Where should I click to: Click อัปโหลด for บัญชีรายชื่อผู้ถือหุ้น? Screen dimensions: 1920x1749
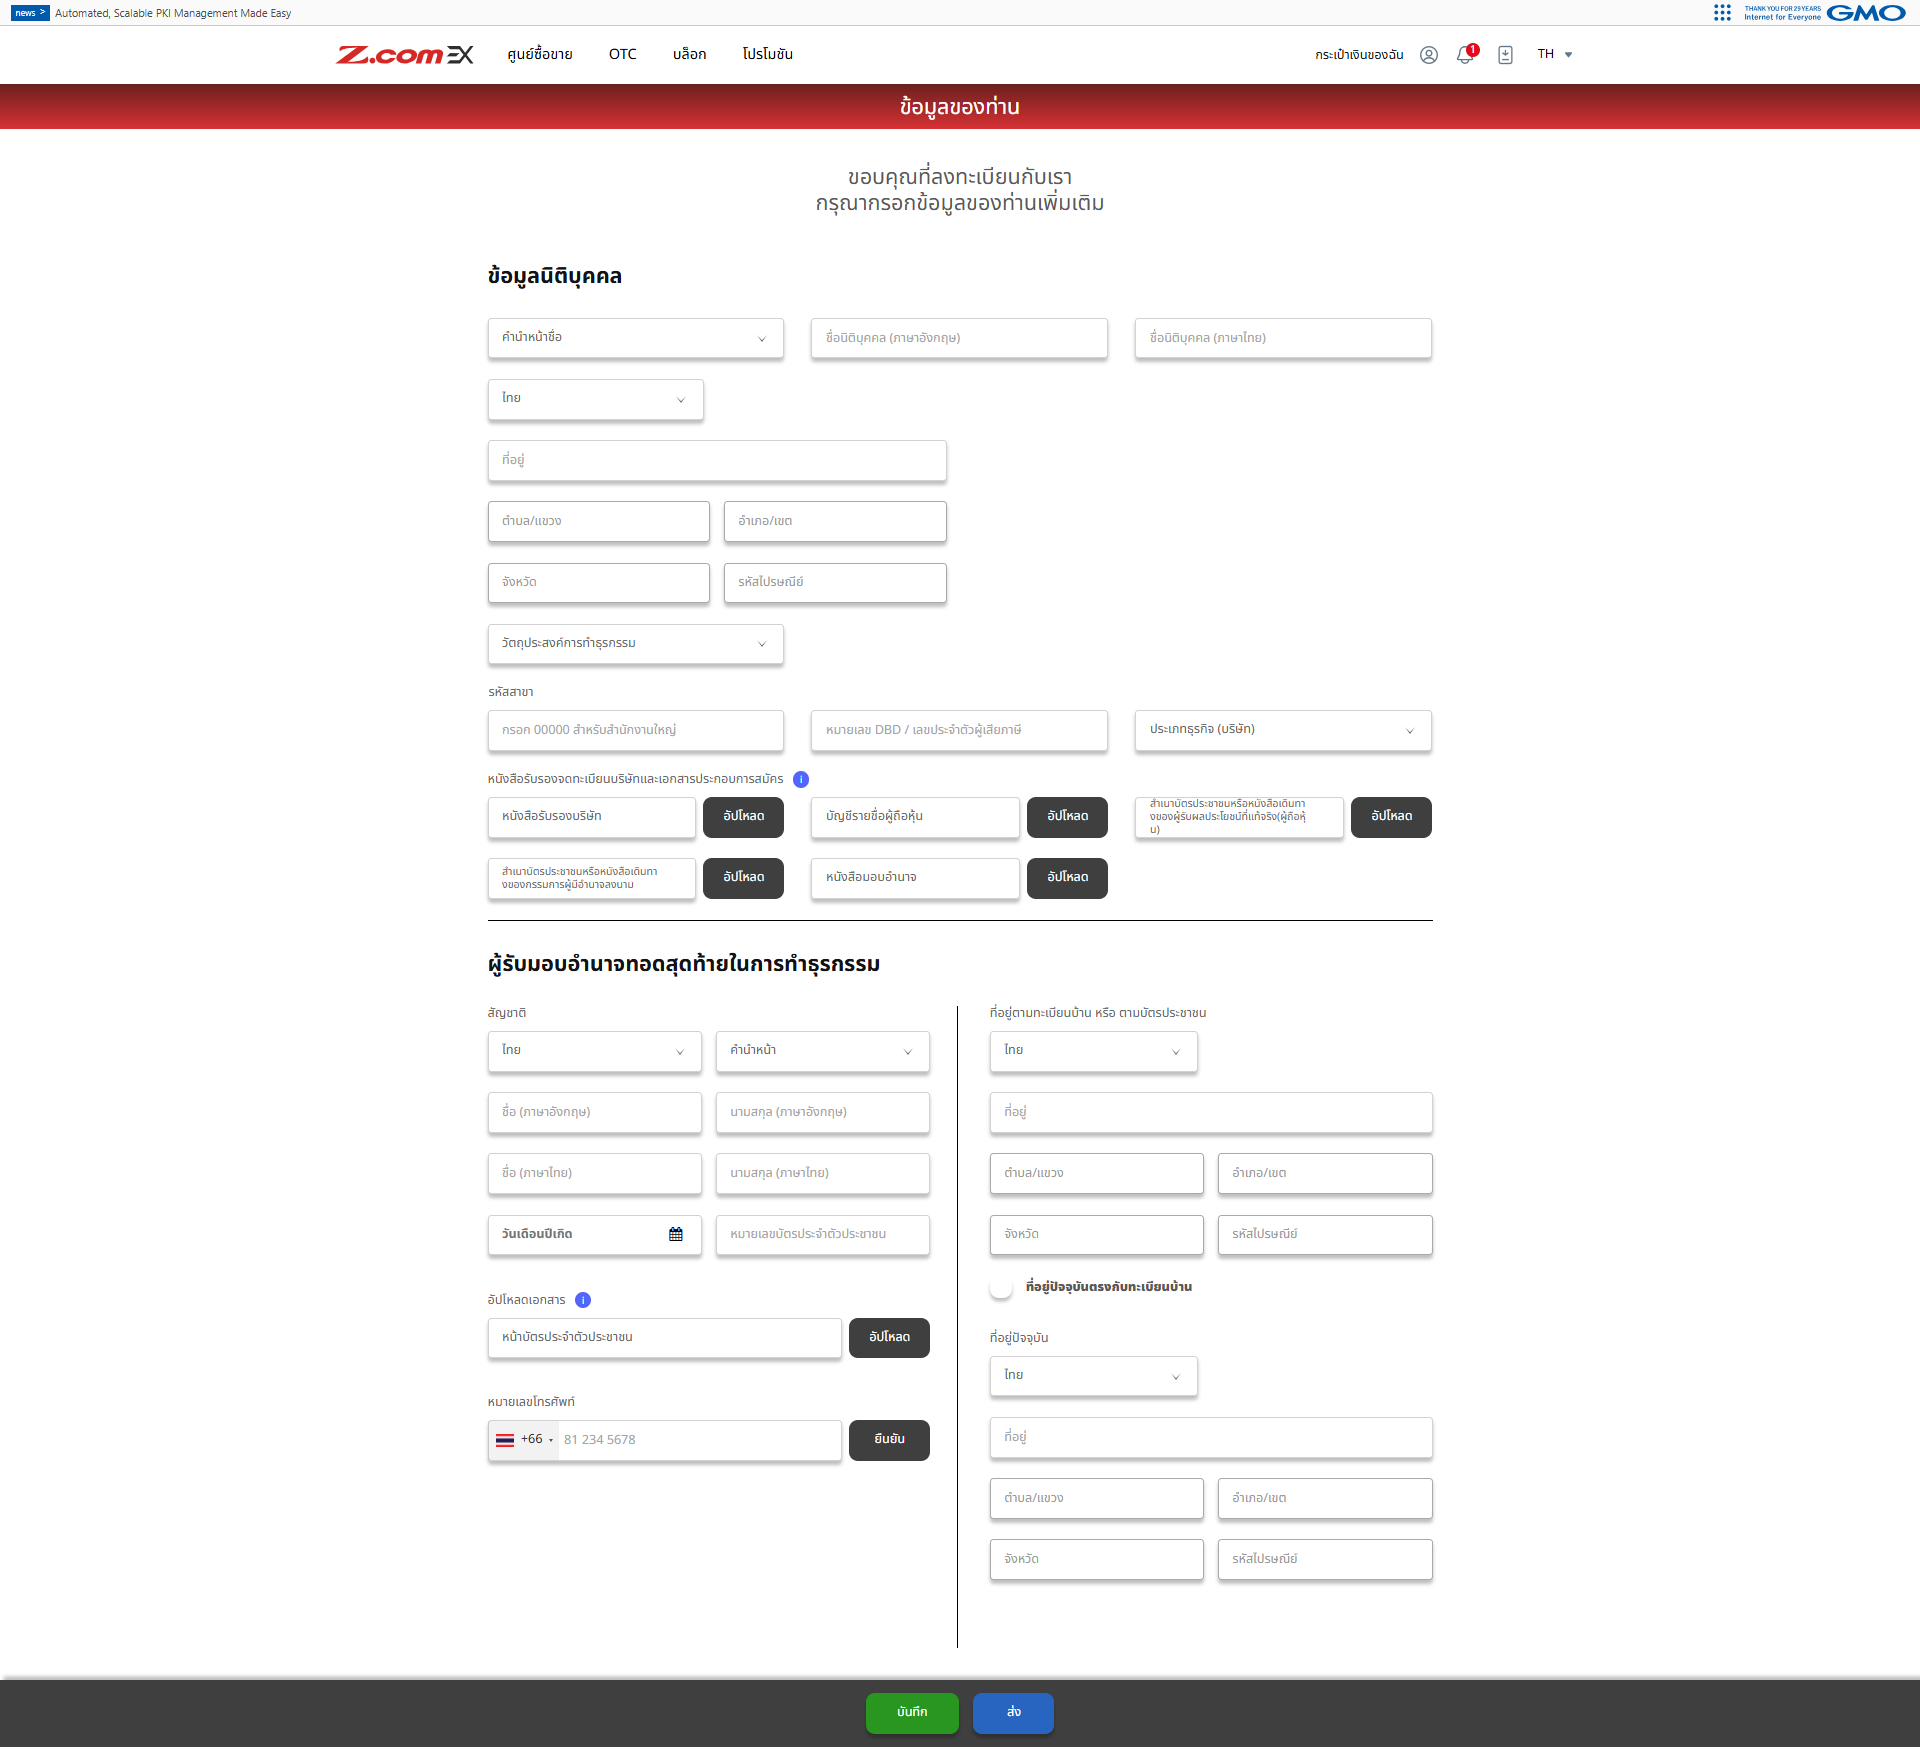click(1067, 817)
